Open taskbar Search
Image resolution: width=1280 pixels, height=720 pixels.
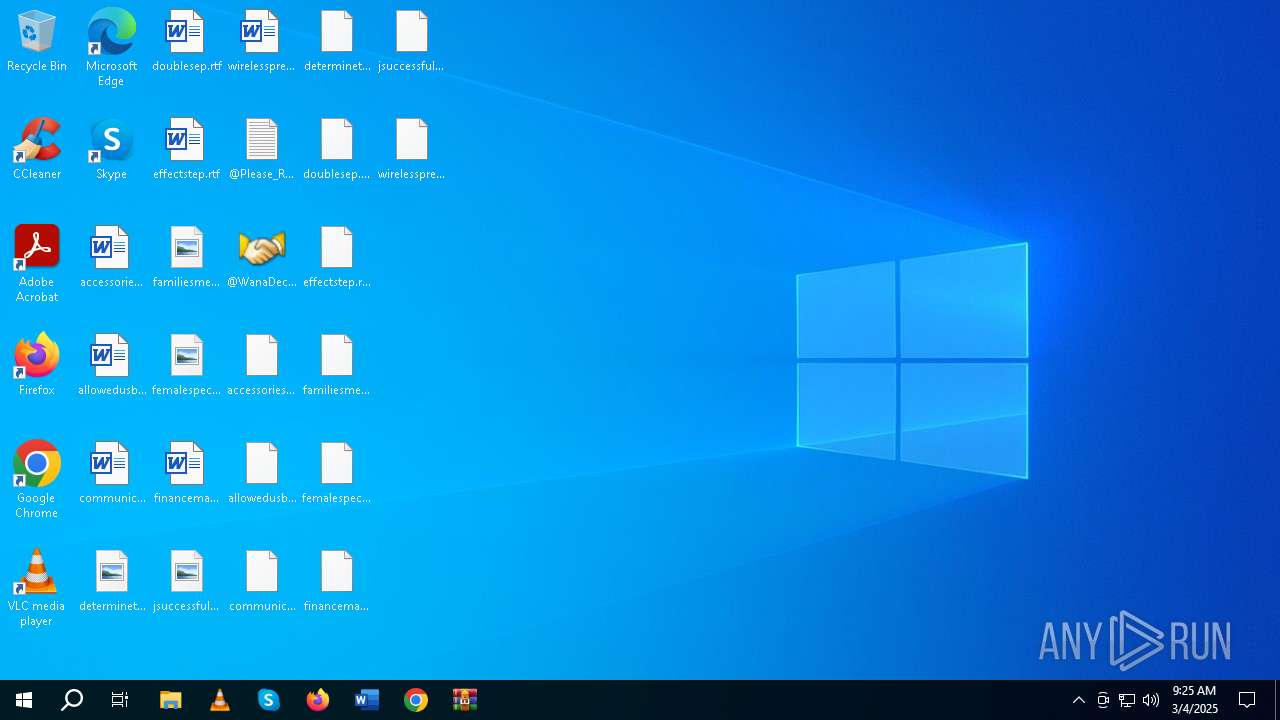coord(72,700)
